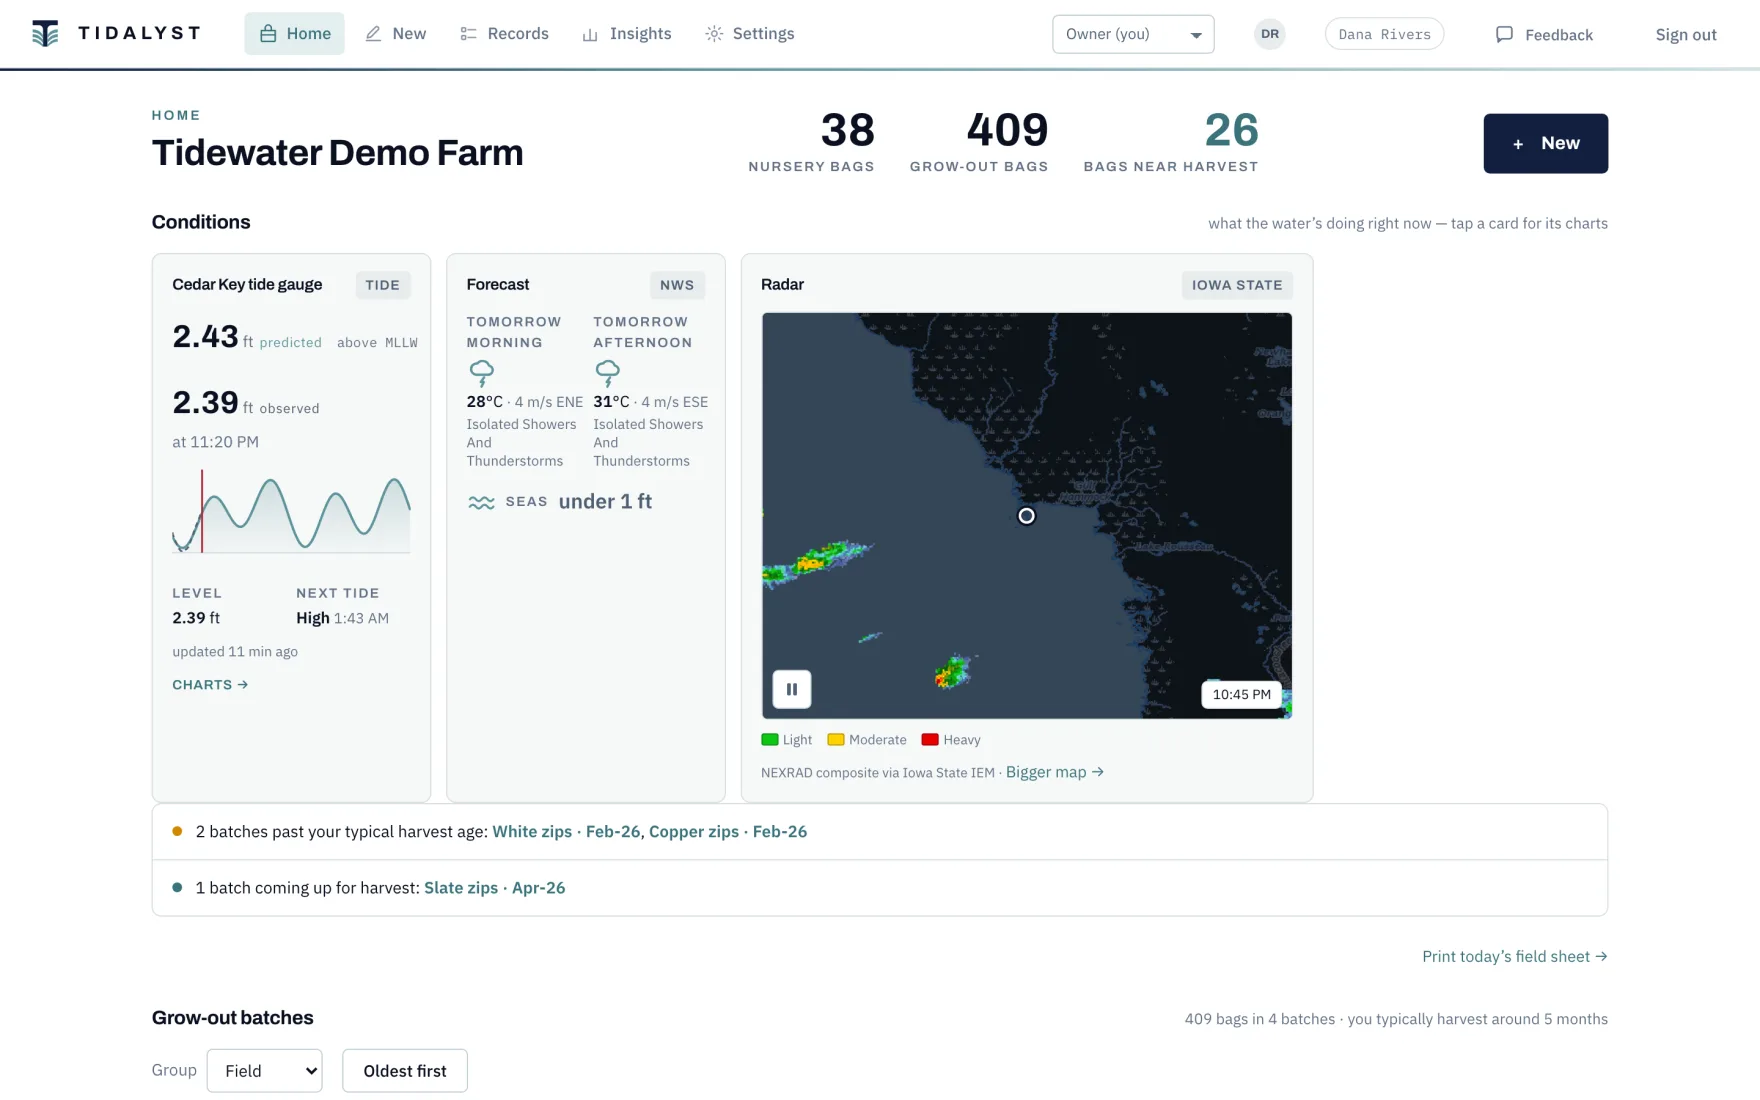
Task: Click tomorrow afternoon thunderstorm weather icon
Action: click(x=608, y=373)
